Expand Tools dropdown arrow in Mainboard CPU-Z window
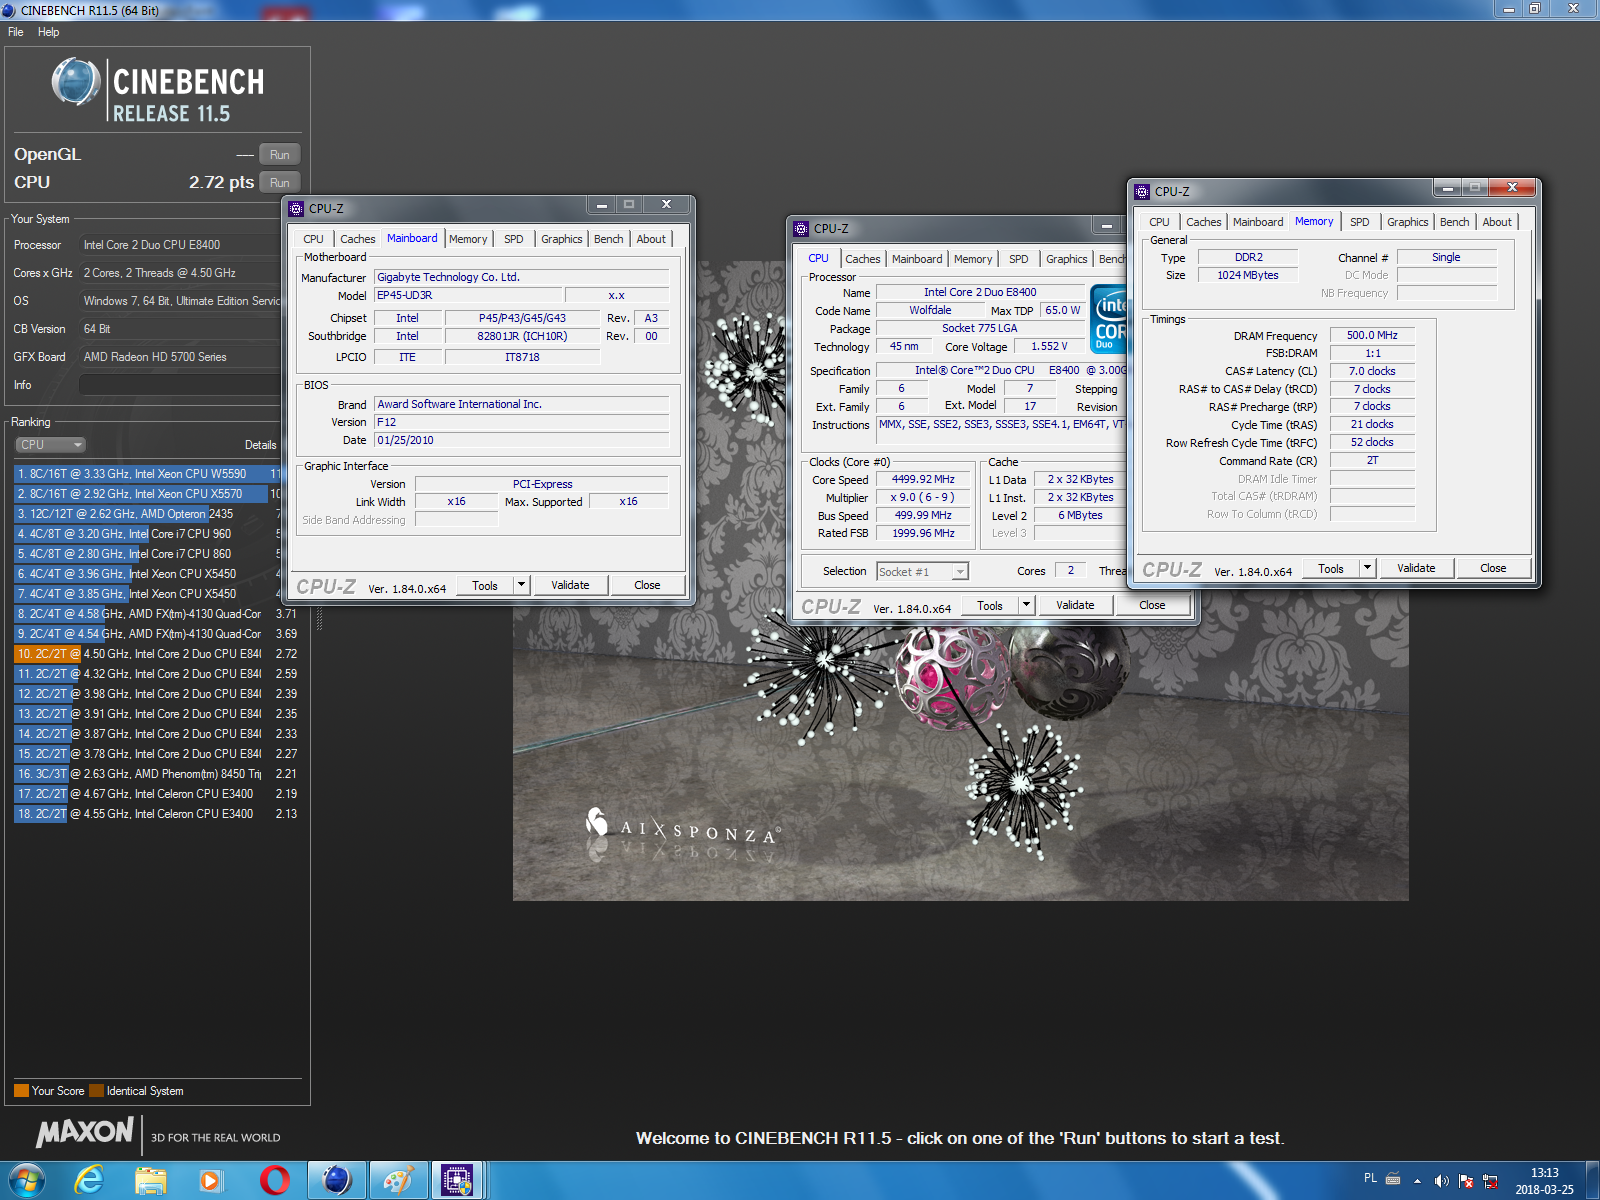Screen dimensions: 1600x1200 pyautogui.click(x=521, y=586)
